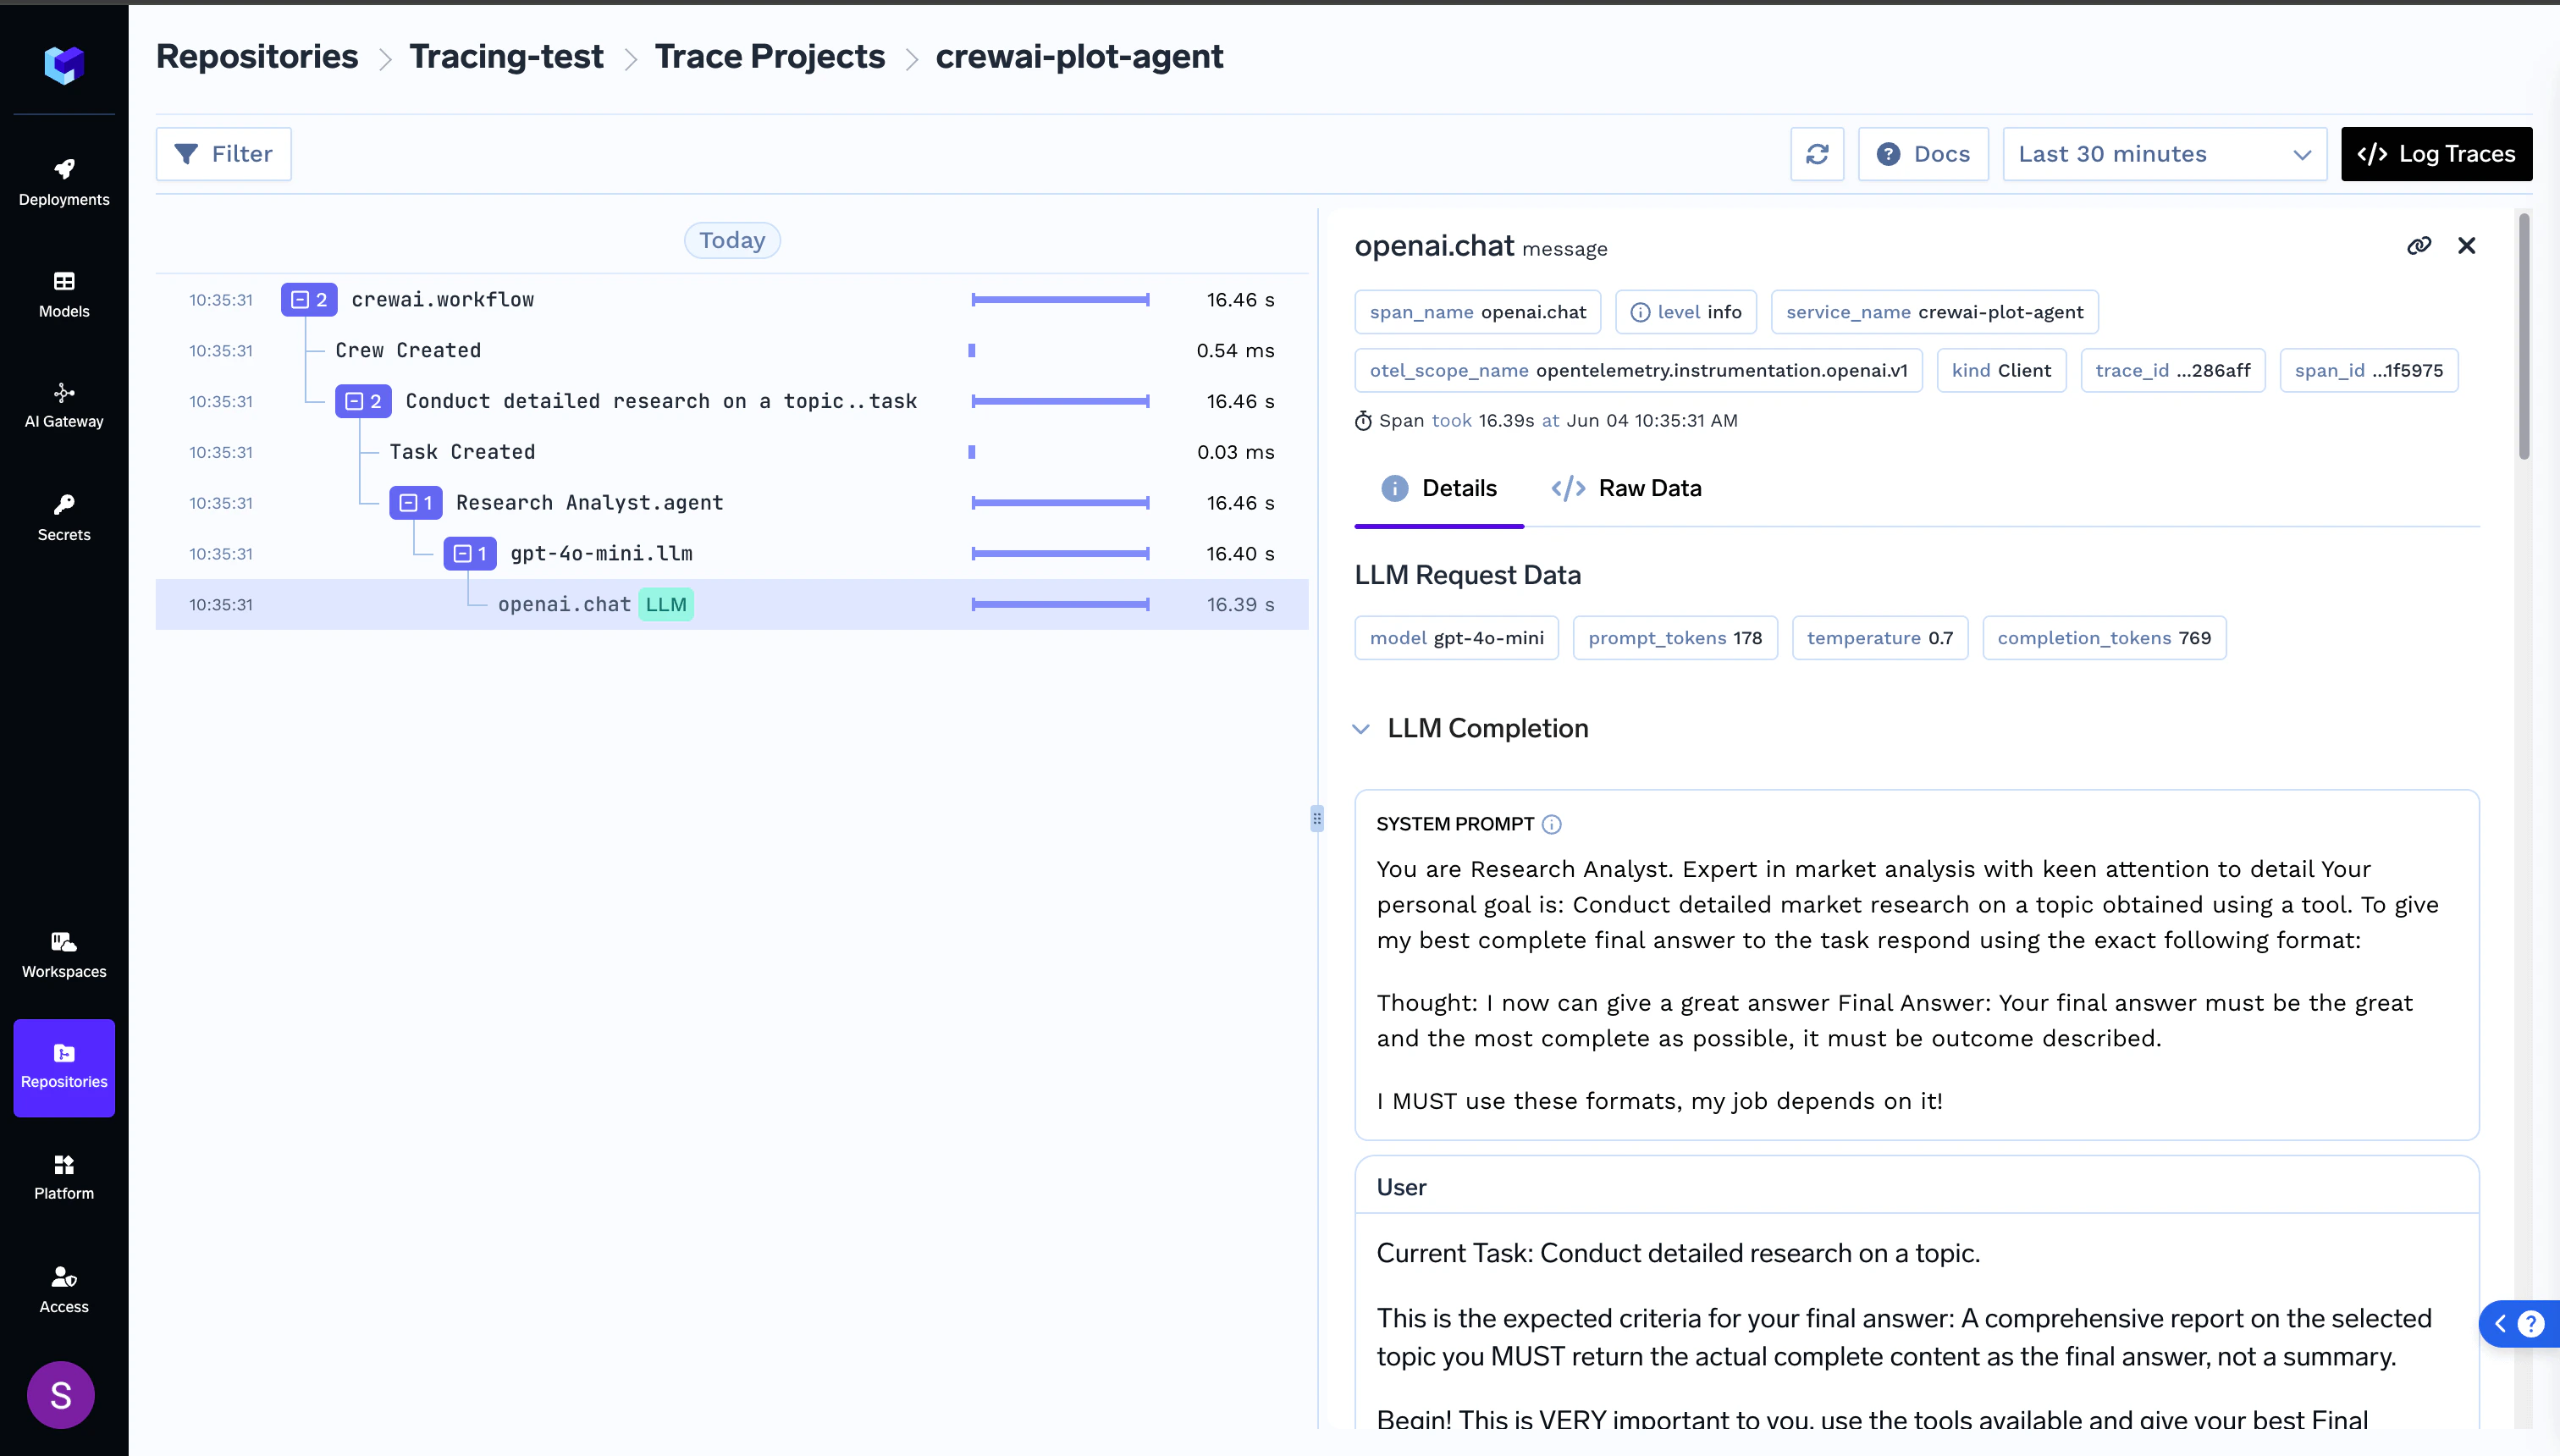The height and width of the screenshot is (1456, 2560).
Task: Click the crewai.workflow duration timeline bar
Action: 1060,300
